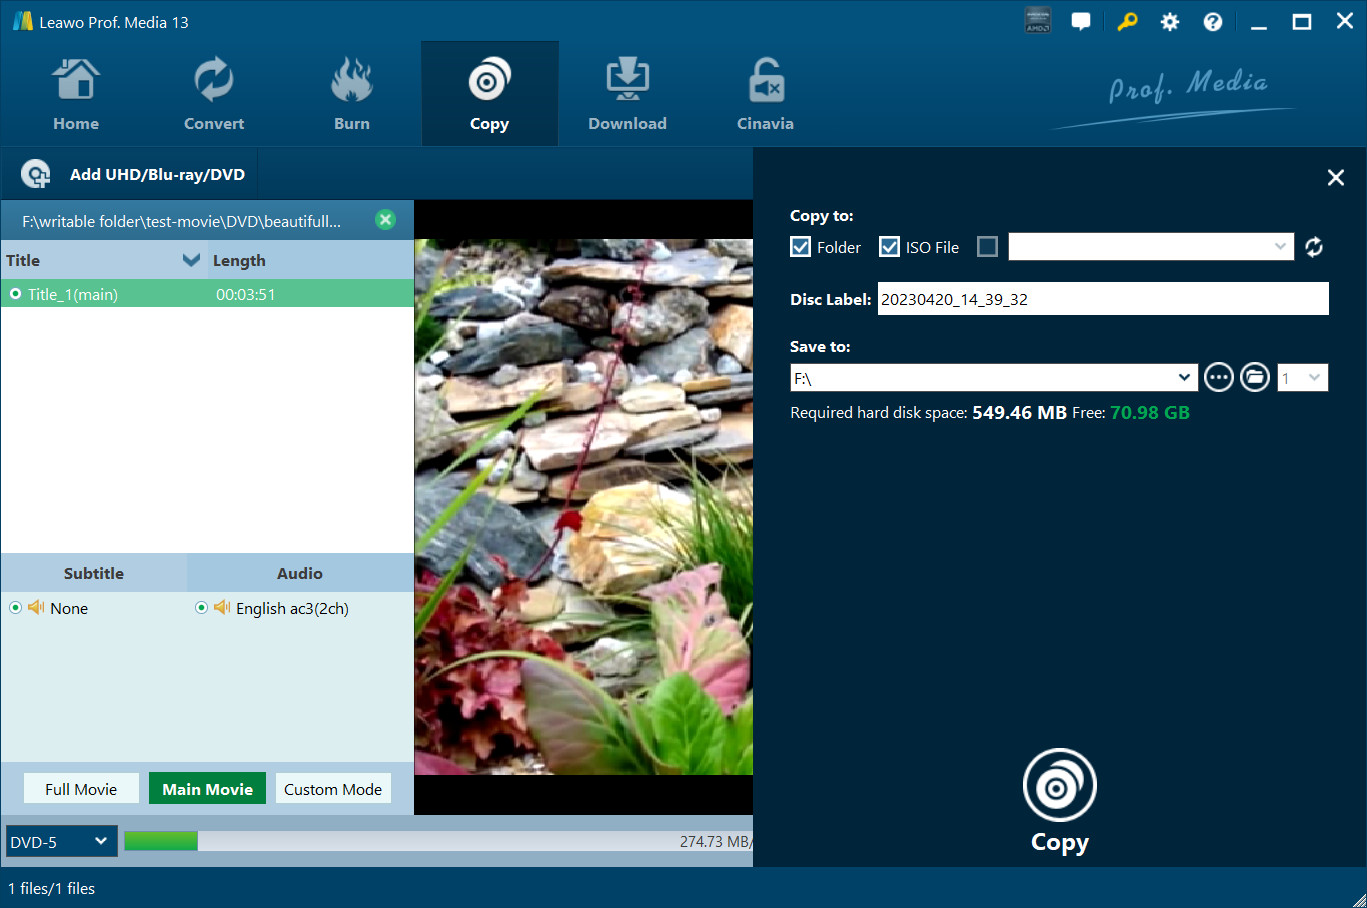This screenshot has width=1367, height=908.
Task: Click the large Copy disc icon
Action: (1059, 787)
